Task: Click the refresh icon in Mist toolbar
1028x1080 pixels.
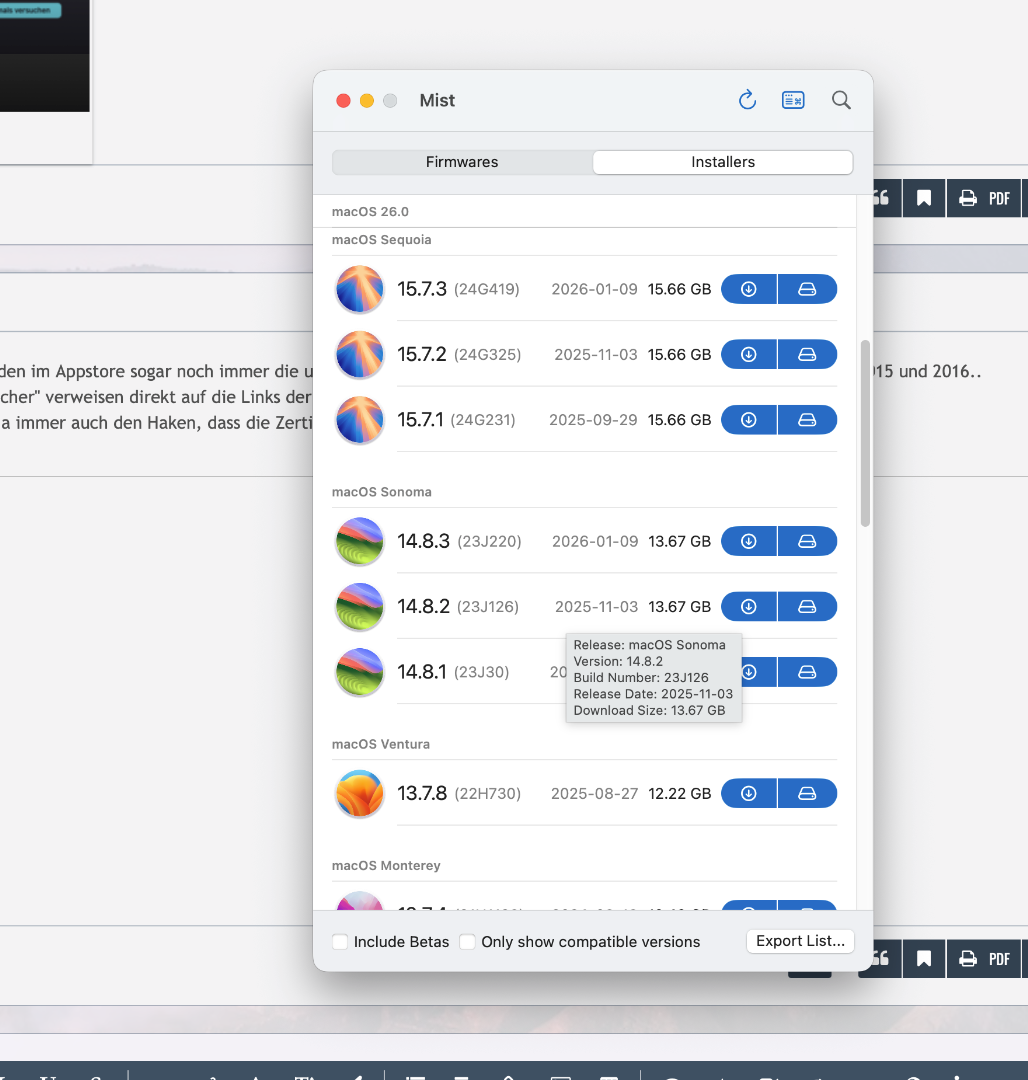Action: [747, 101]
